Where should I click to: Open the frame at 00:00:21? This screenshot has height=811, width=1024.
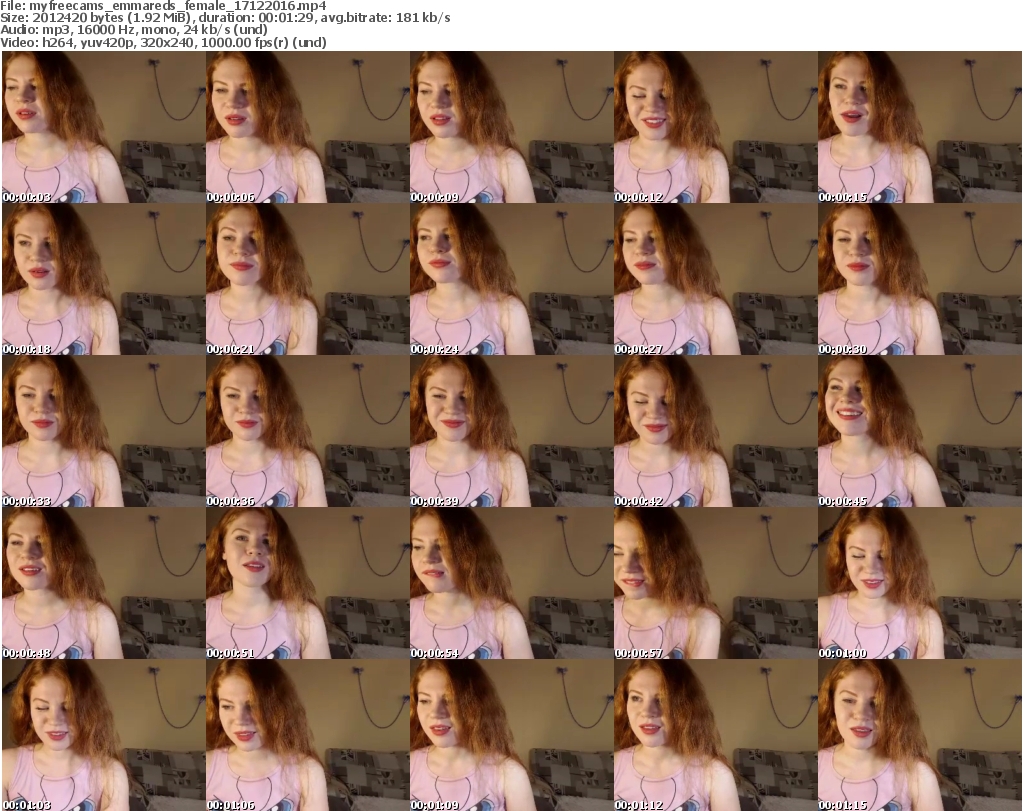[308, 279]
